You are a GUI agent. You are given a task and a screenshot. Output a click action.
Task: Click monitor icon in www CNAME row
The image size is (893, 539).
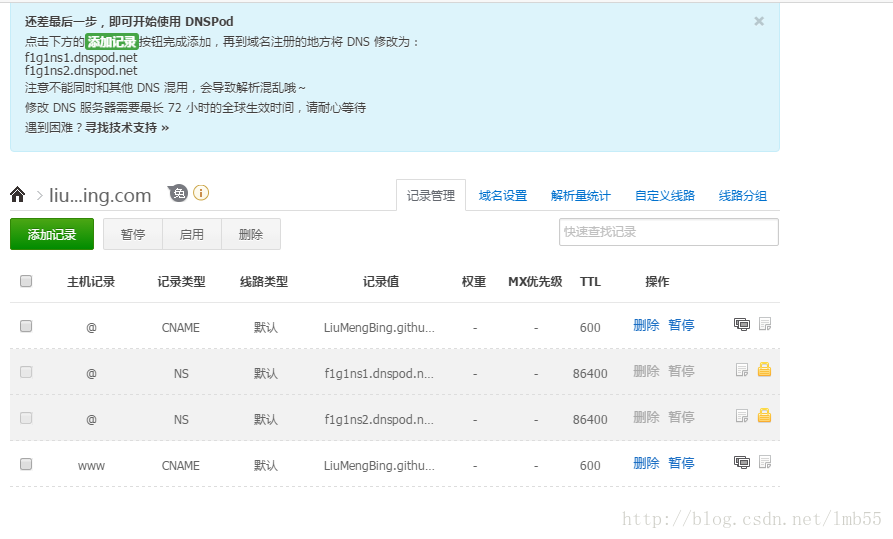[x=742, y=462]
